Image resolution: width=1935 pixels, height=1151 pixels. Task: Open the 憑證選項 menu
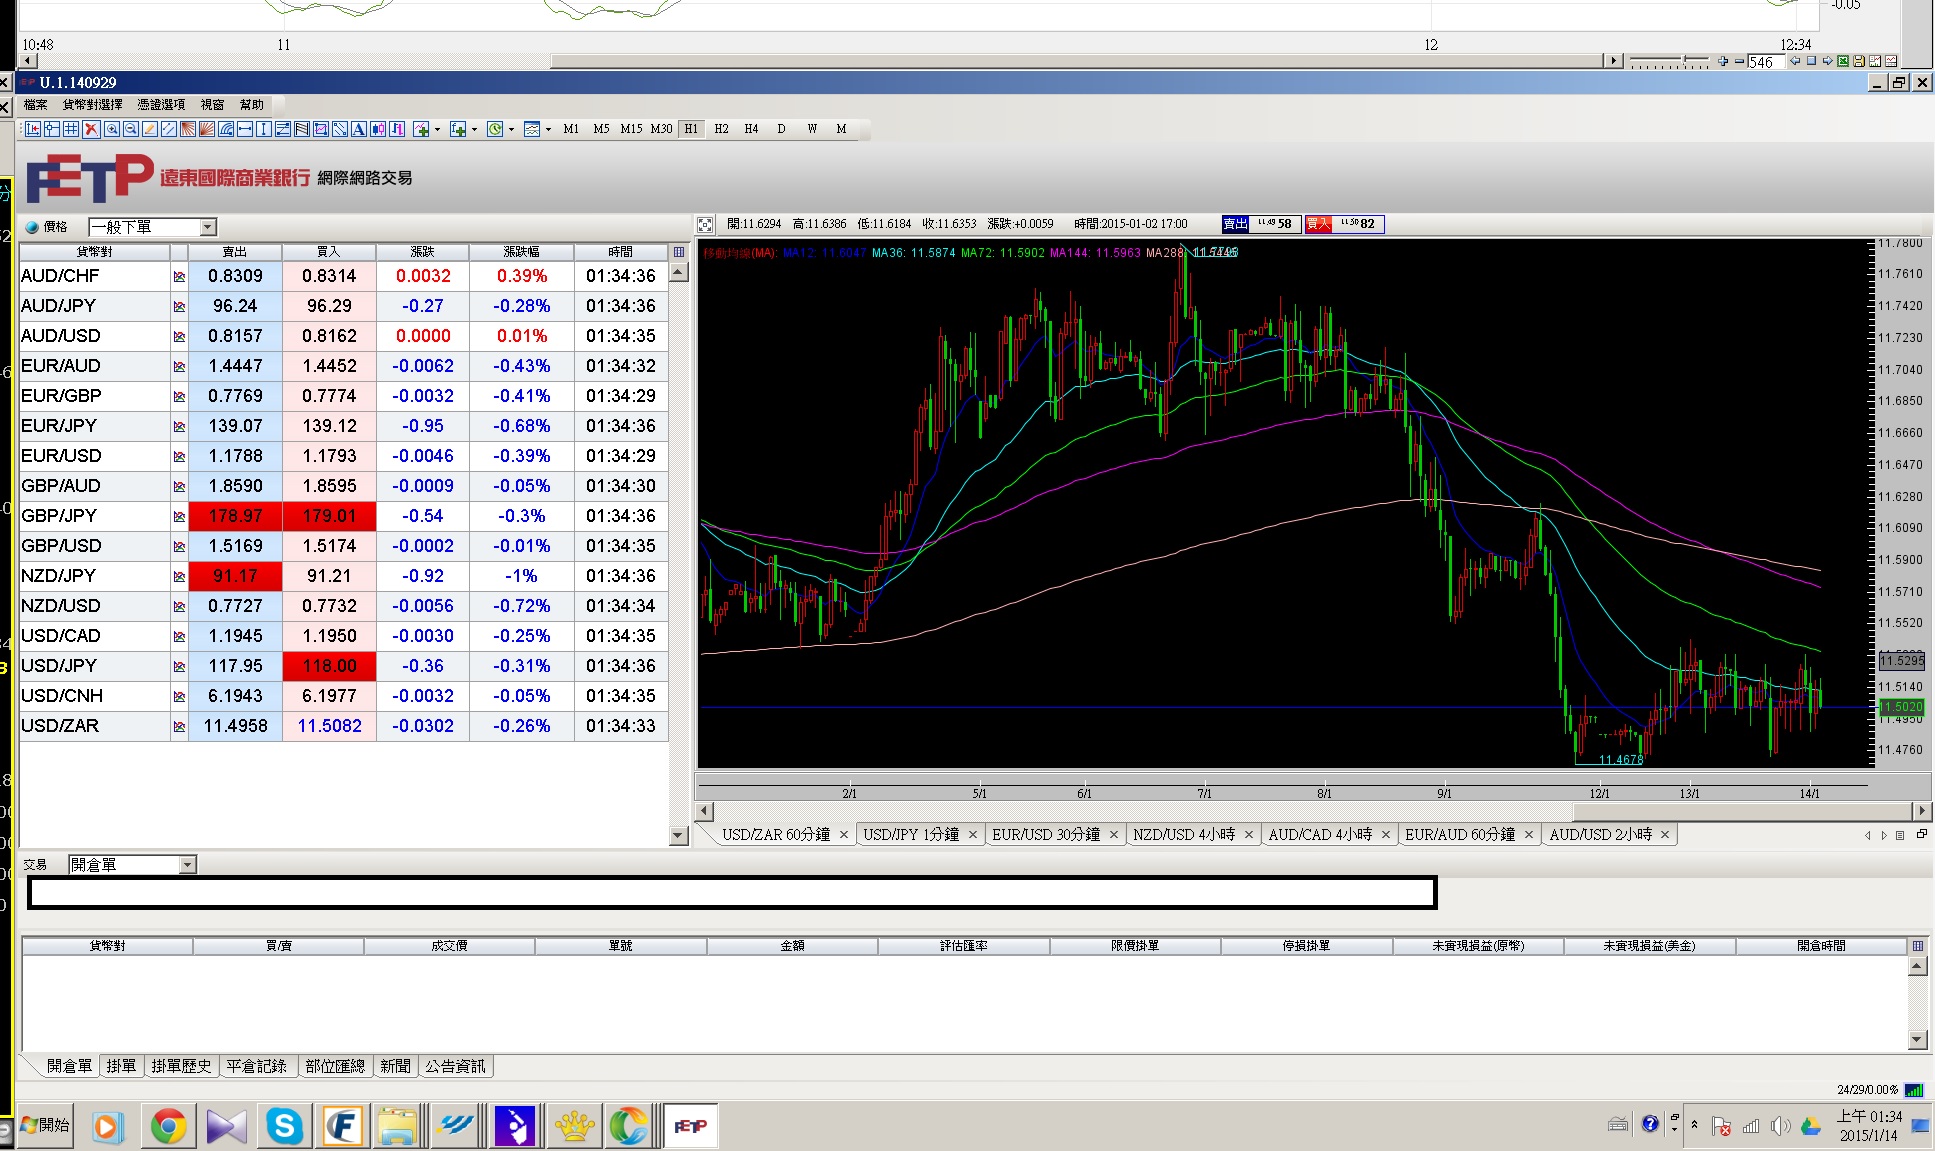pyautogui.click(x=161, y=104)
